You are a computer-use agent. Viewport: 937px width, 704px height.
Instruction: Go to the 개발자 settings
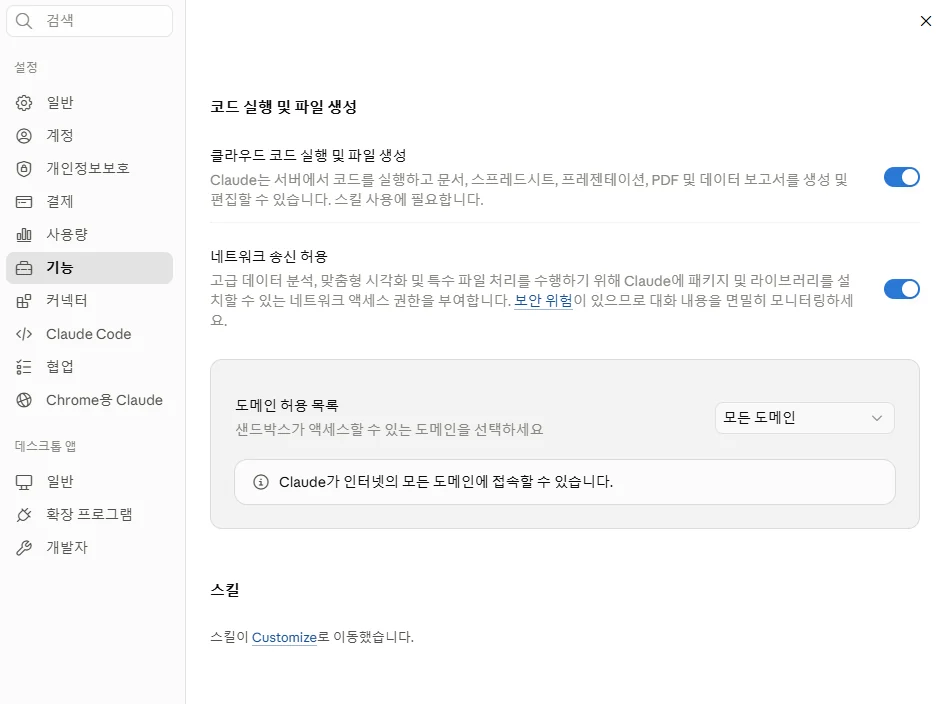[90, 547]
